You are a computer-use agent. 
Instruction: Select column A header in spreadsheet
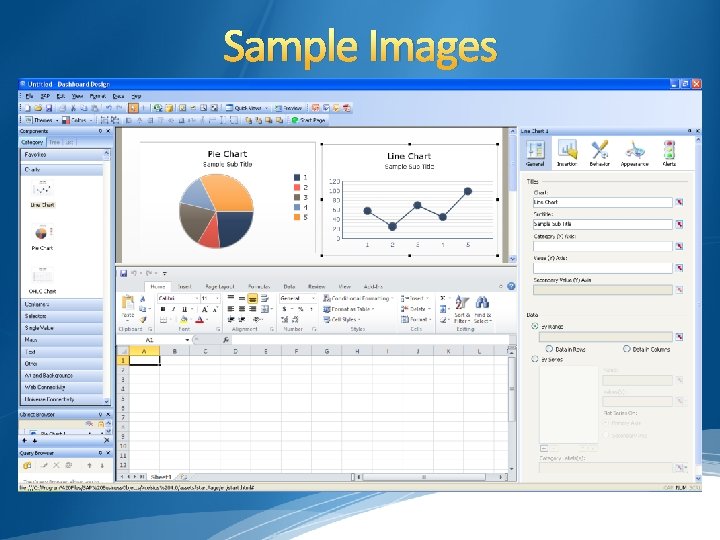(x=144, y=351)
